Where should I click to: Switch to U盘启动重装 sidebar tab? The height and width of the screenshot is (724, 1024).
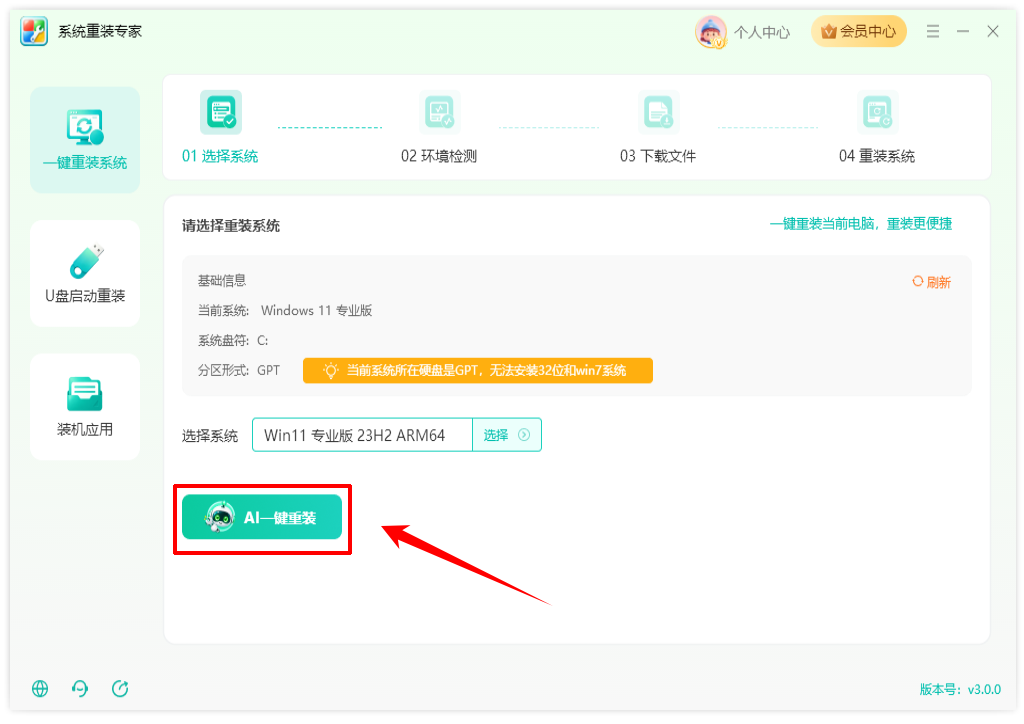coord(85,273)
